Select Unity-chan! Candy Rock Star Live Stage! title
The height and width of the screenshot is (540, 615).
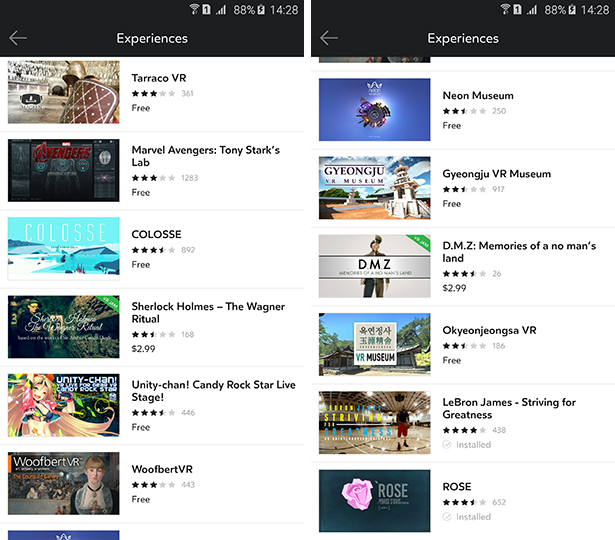(213, 391)
